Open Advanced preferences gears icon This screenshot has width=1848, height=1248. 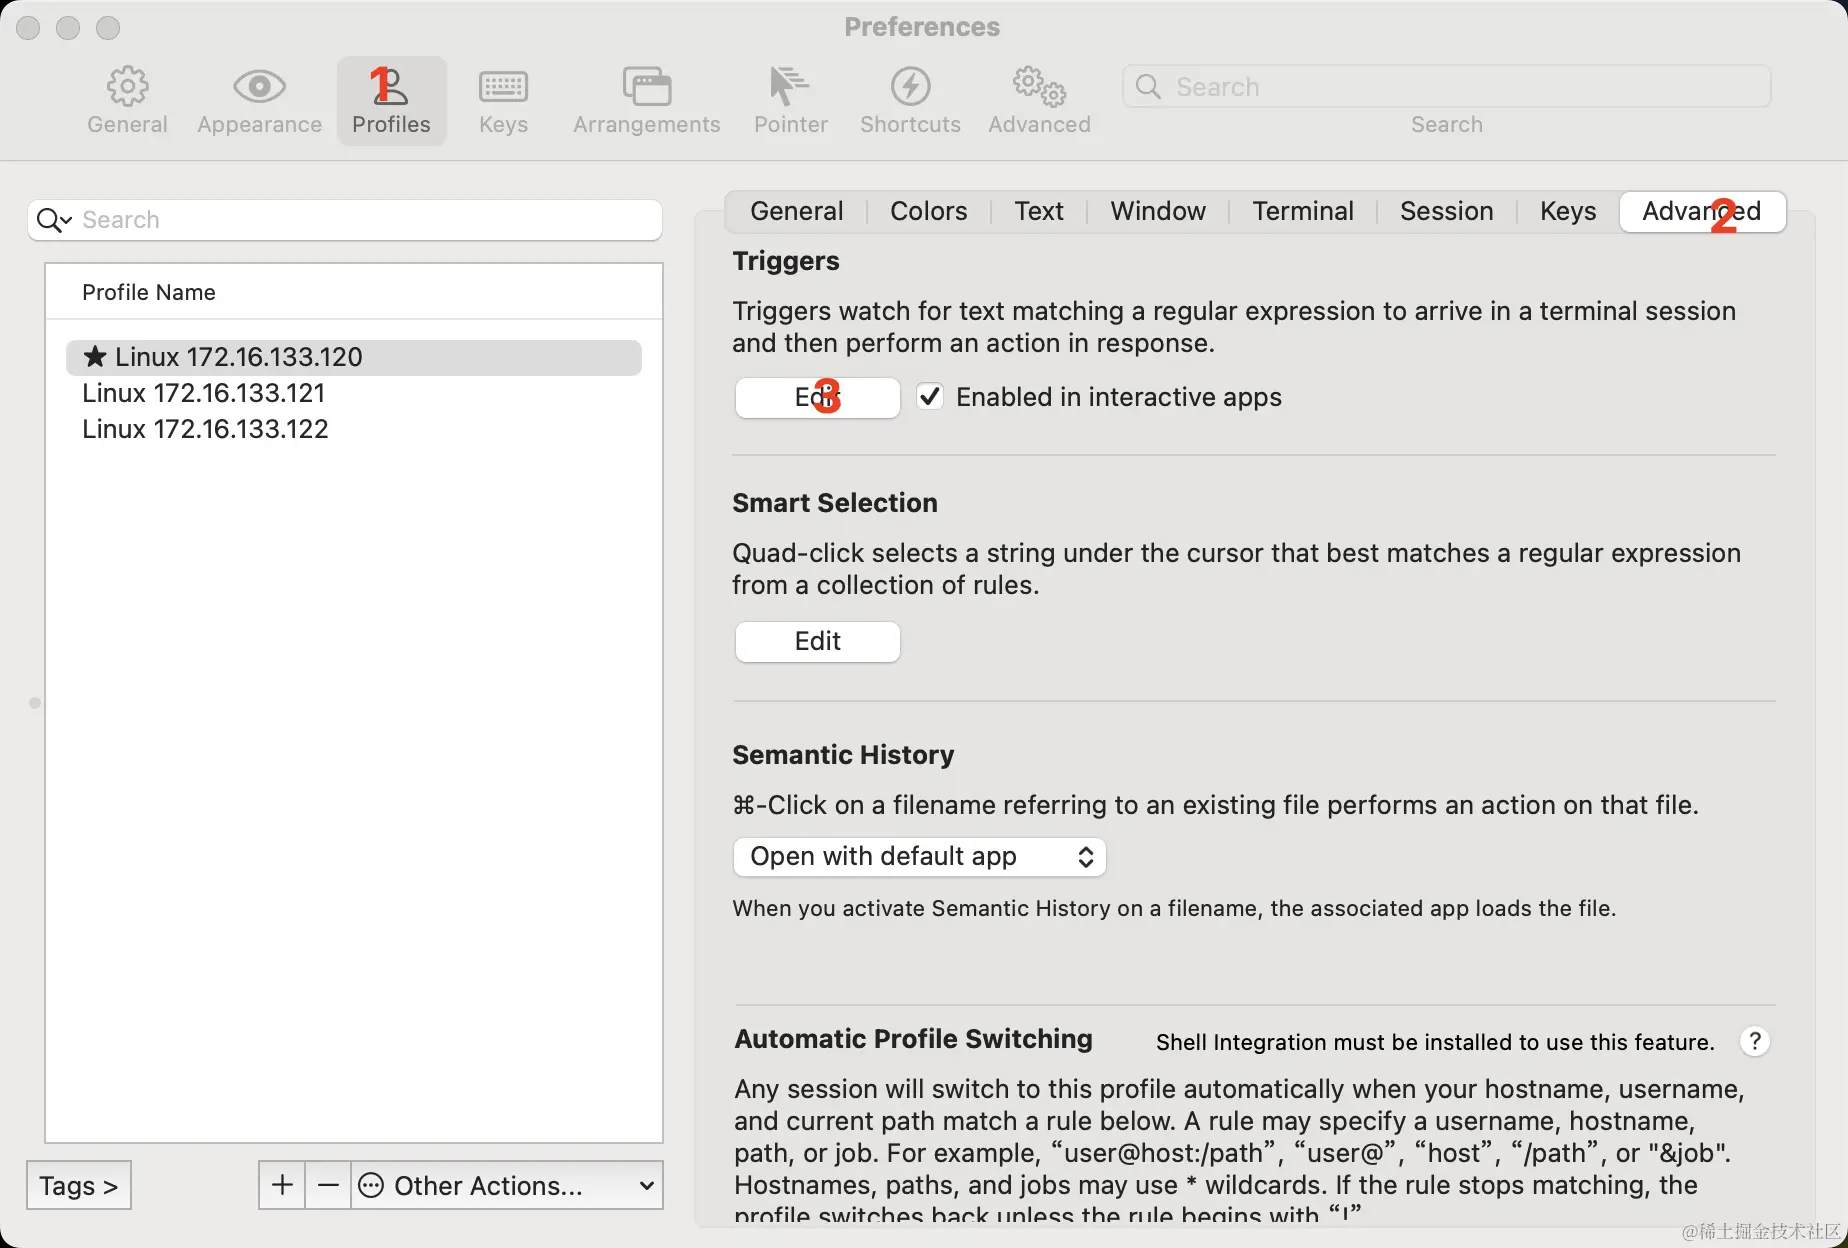tap(1039, 87)
